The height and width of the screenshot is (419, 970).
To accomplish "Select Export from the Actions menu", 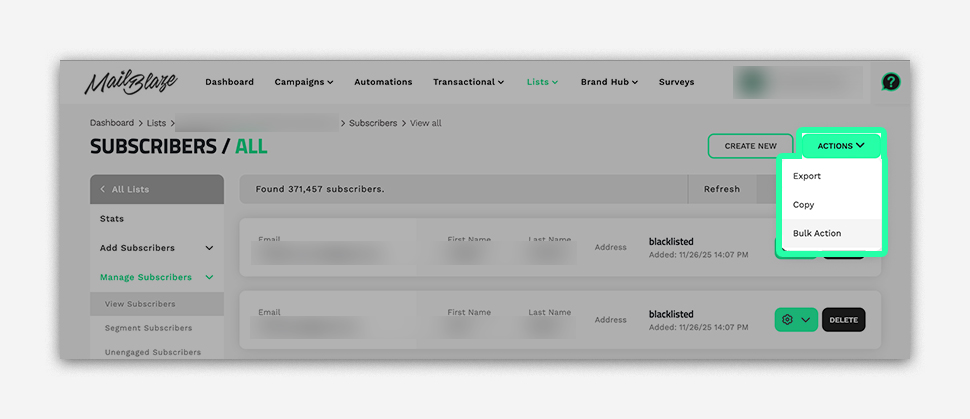I will click(x=807, y=176).
